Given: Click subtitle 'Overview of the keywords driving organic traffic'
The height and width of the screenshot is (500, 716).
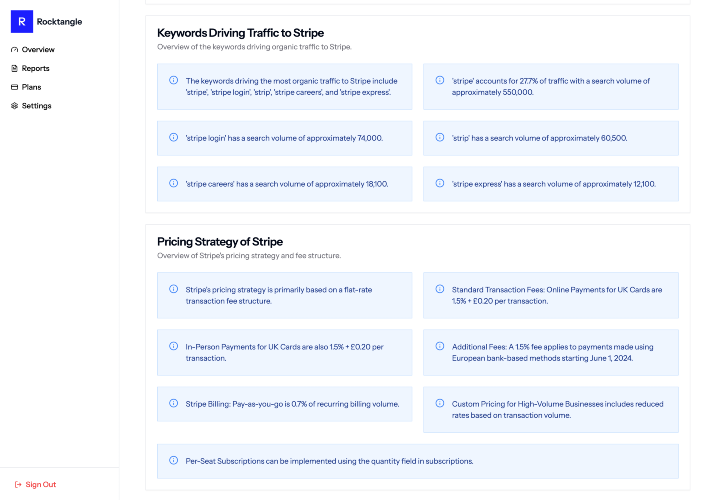Looking at the screenshot, I should point(254,47).
